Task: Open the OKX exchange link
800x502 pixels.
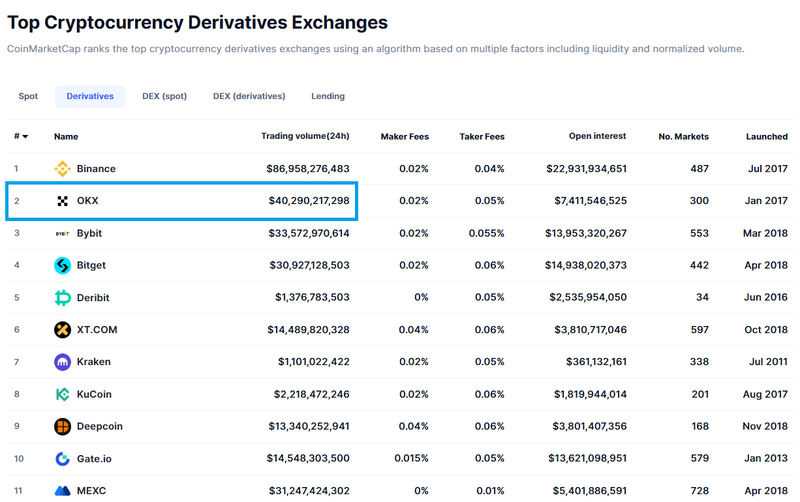Action: pos(87,201)
